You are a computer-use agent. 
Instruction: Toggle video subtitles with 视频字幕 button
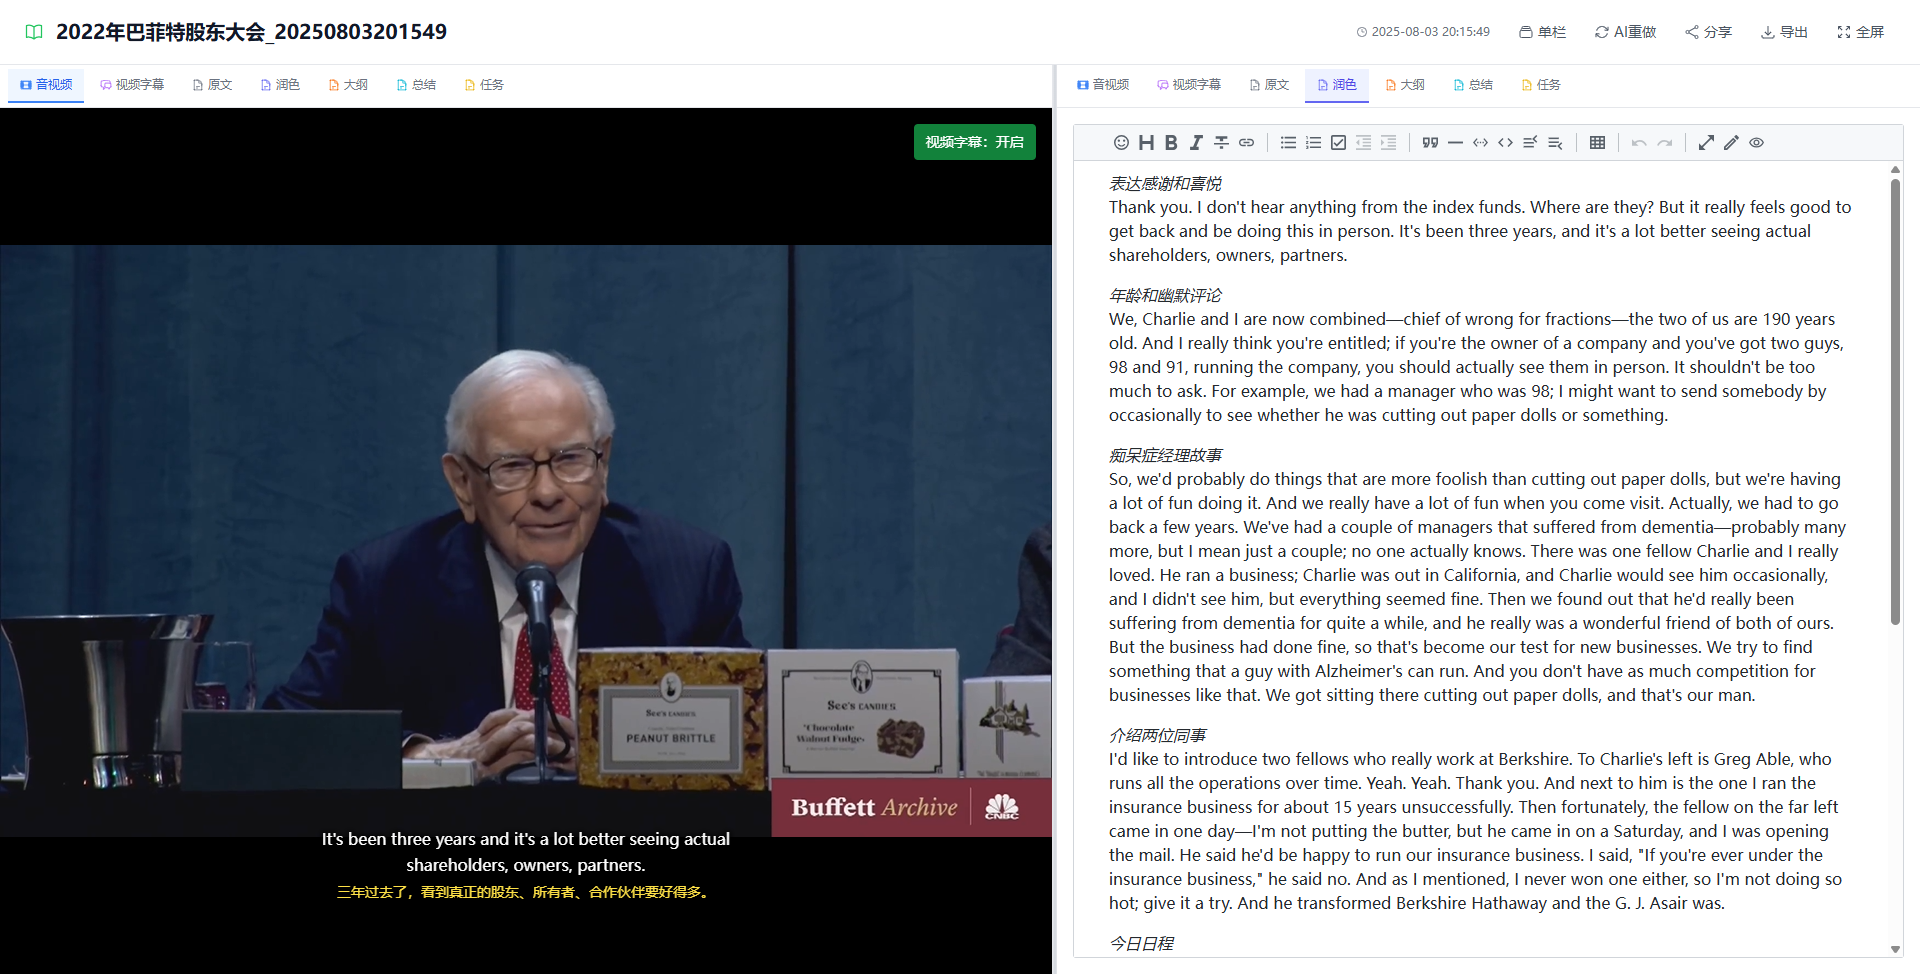click(x=974, y=142)
